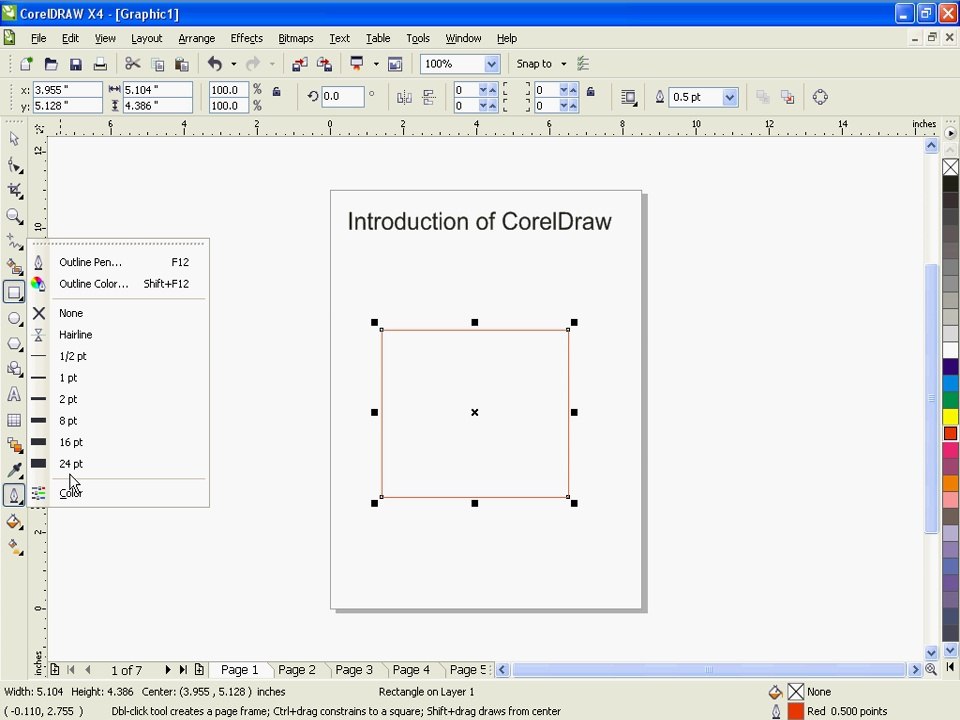This screenshot has height=720, width=960.
Task: Select 2 pt outline width
Action: pos(119,399)
